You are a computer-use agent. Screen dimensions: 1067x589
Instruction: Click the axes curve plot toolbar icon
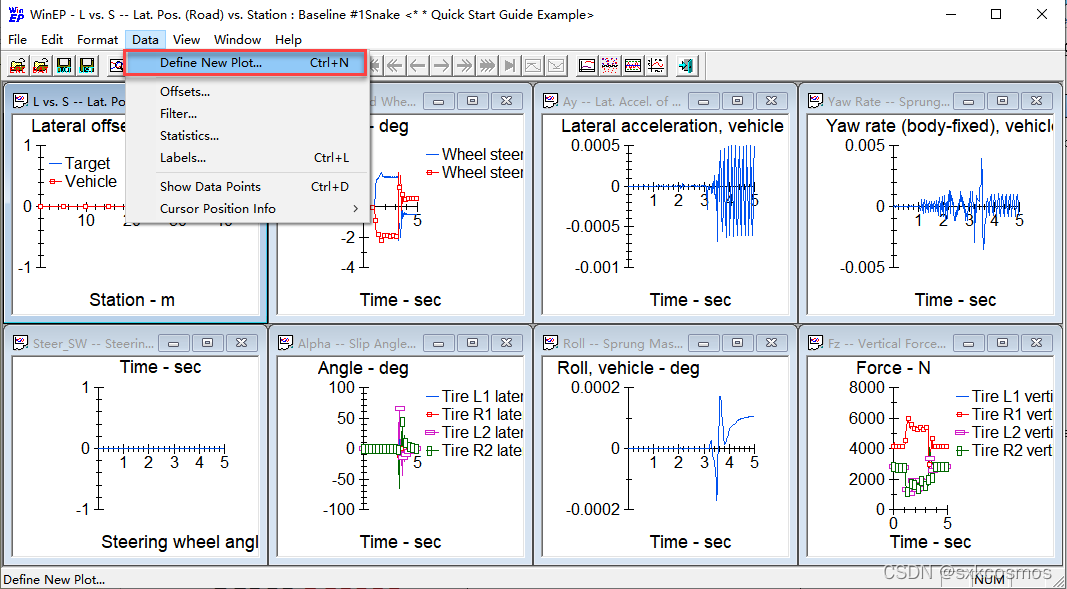click(656, 66)
